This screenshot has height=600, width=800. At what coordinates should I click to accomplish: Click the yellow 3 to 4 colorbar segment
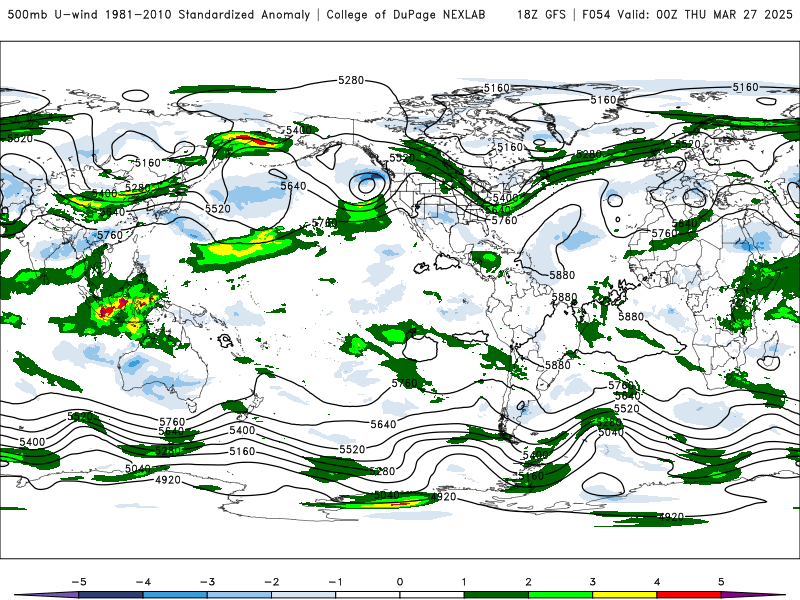coord(624,595)
